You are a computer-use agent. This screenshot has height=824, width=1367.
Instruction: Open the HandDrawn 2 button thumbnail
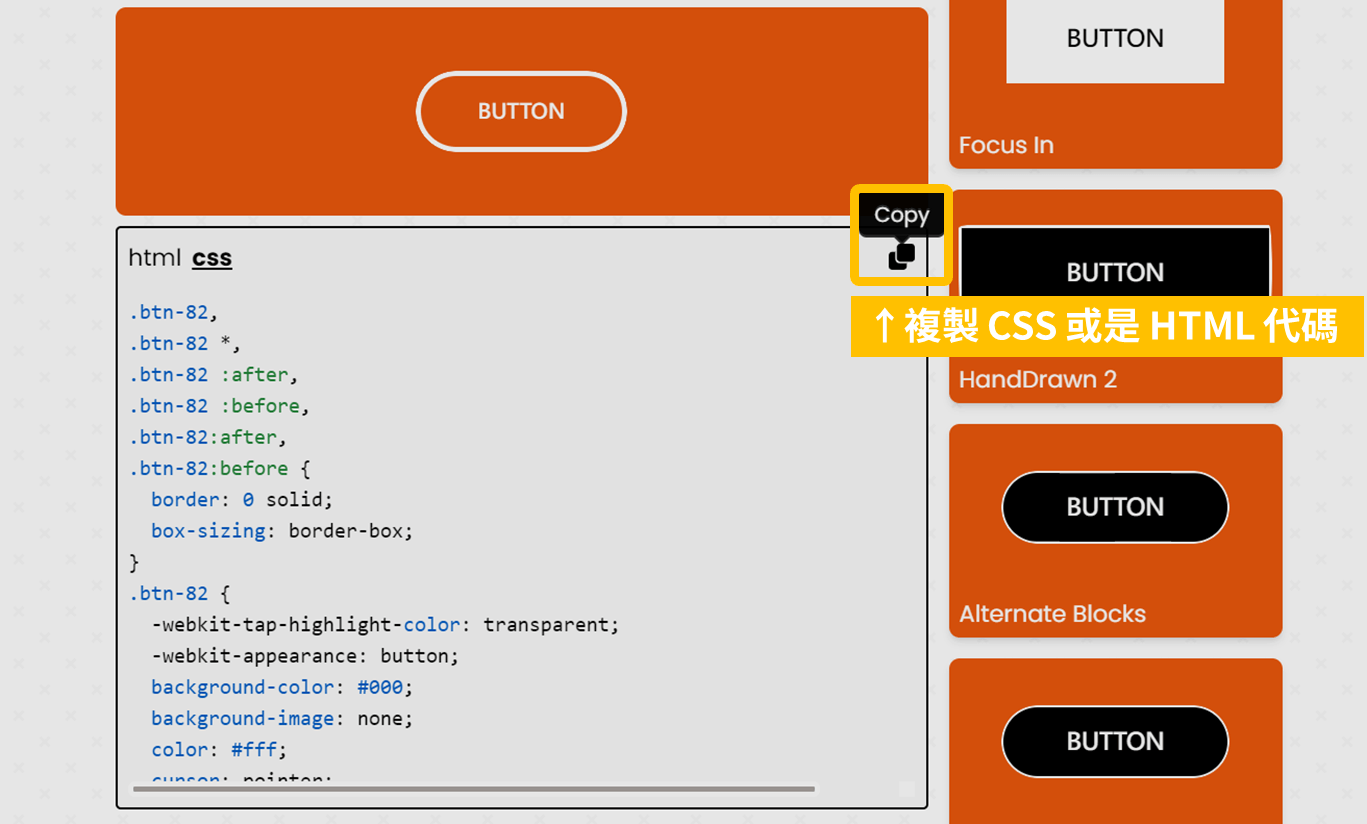(1114, 263)
